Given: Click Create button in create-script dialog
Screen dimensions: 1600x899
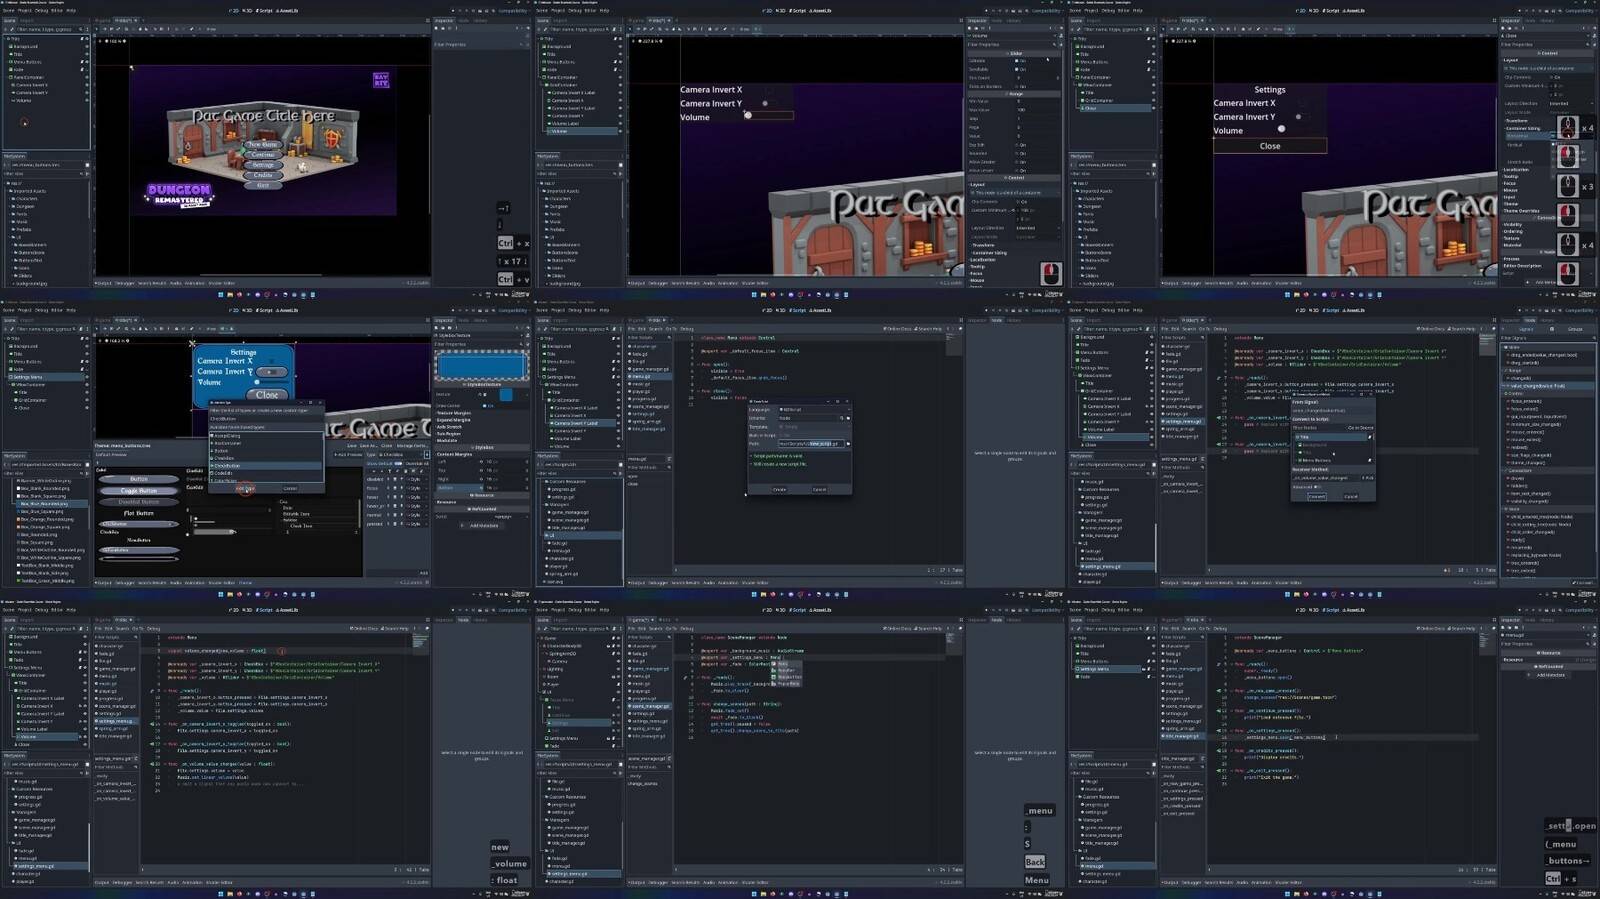Looking at the screenshot, I should pyautogui.click(x=780, y=489).
